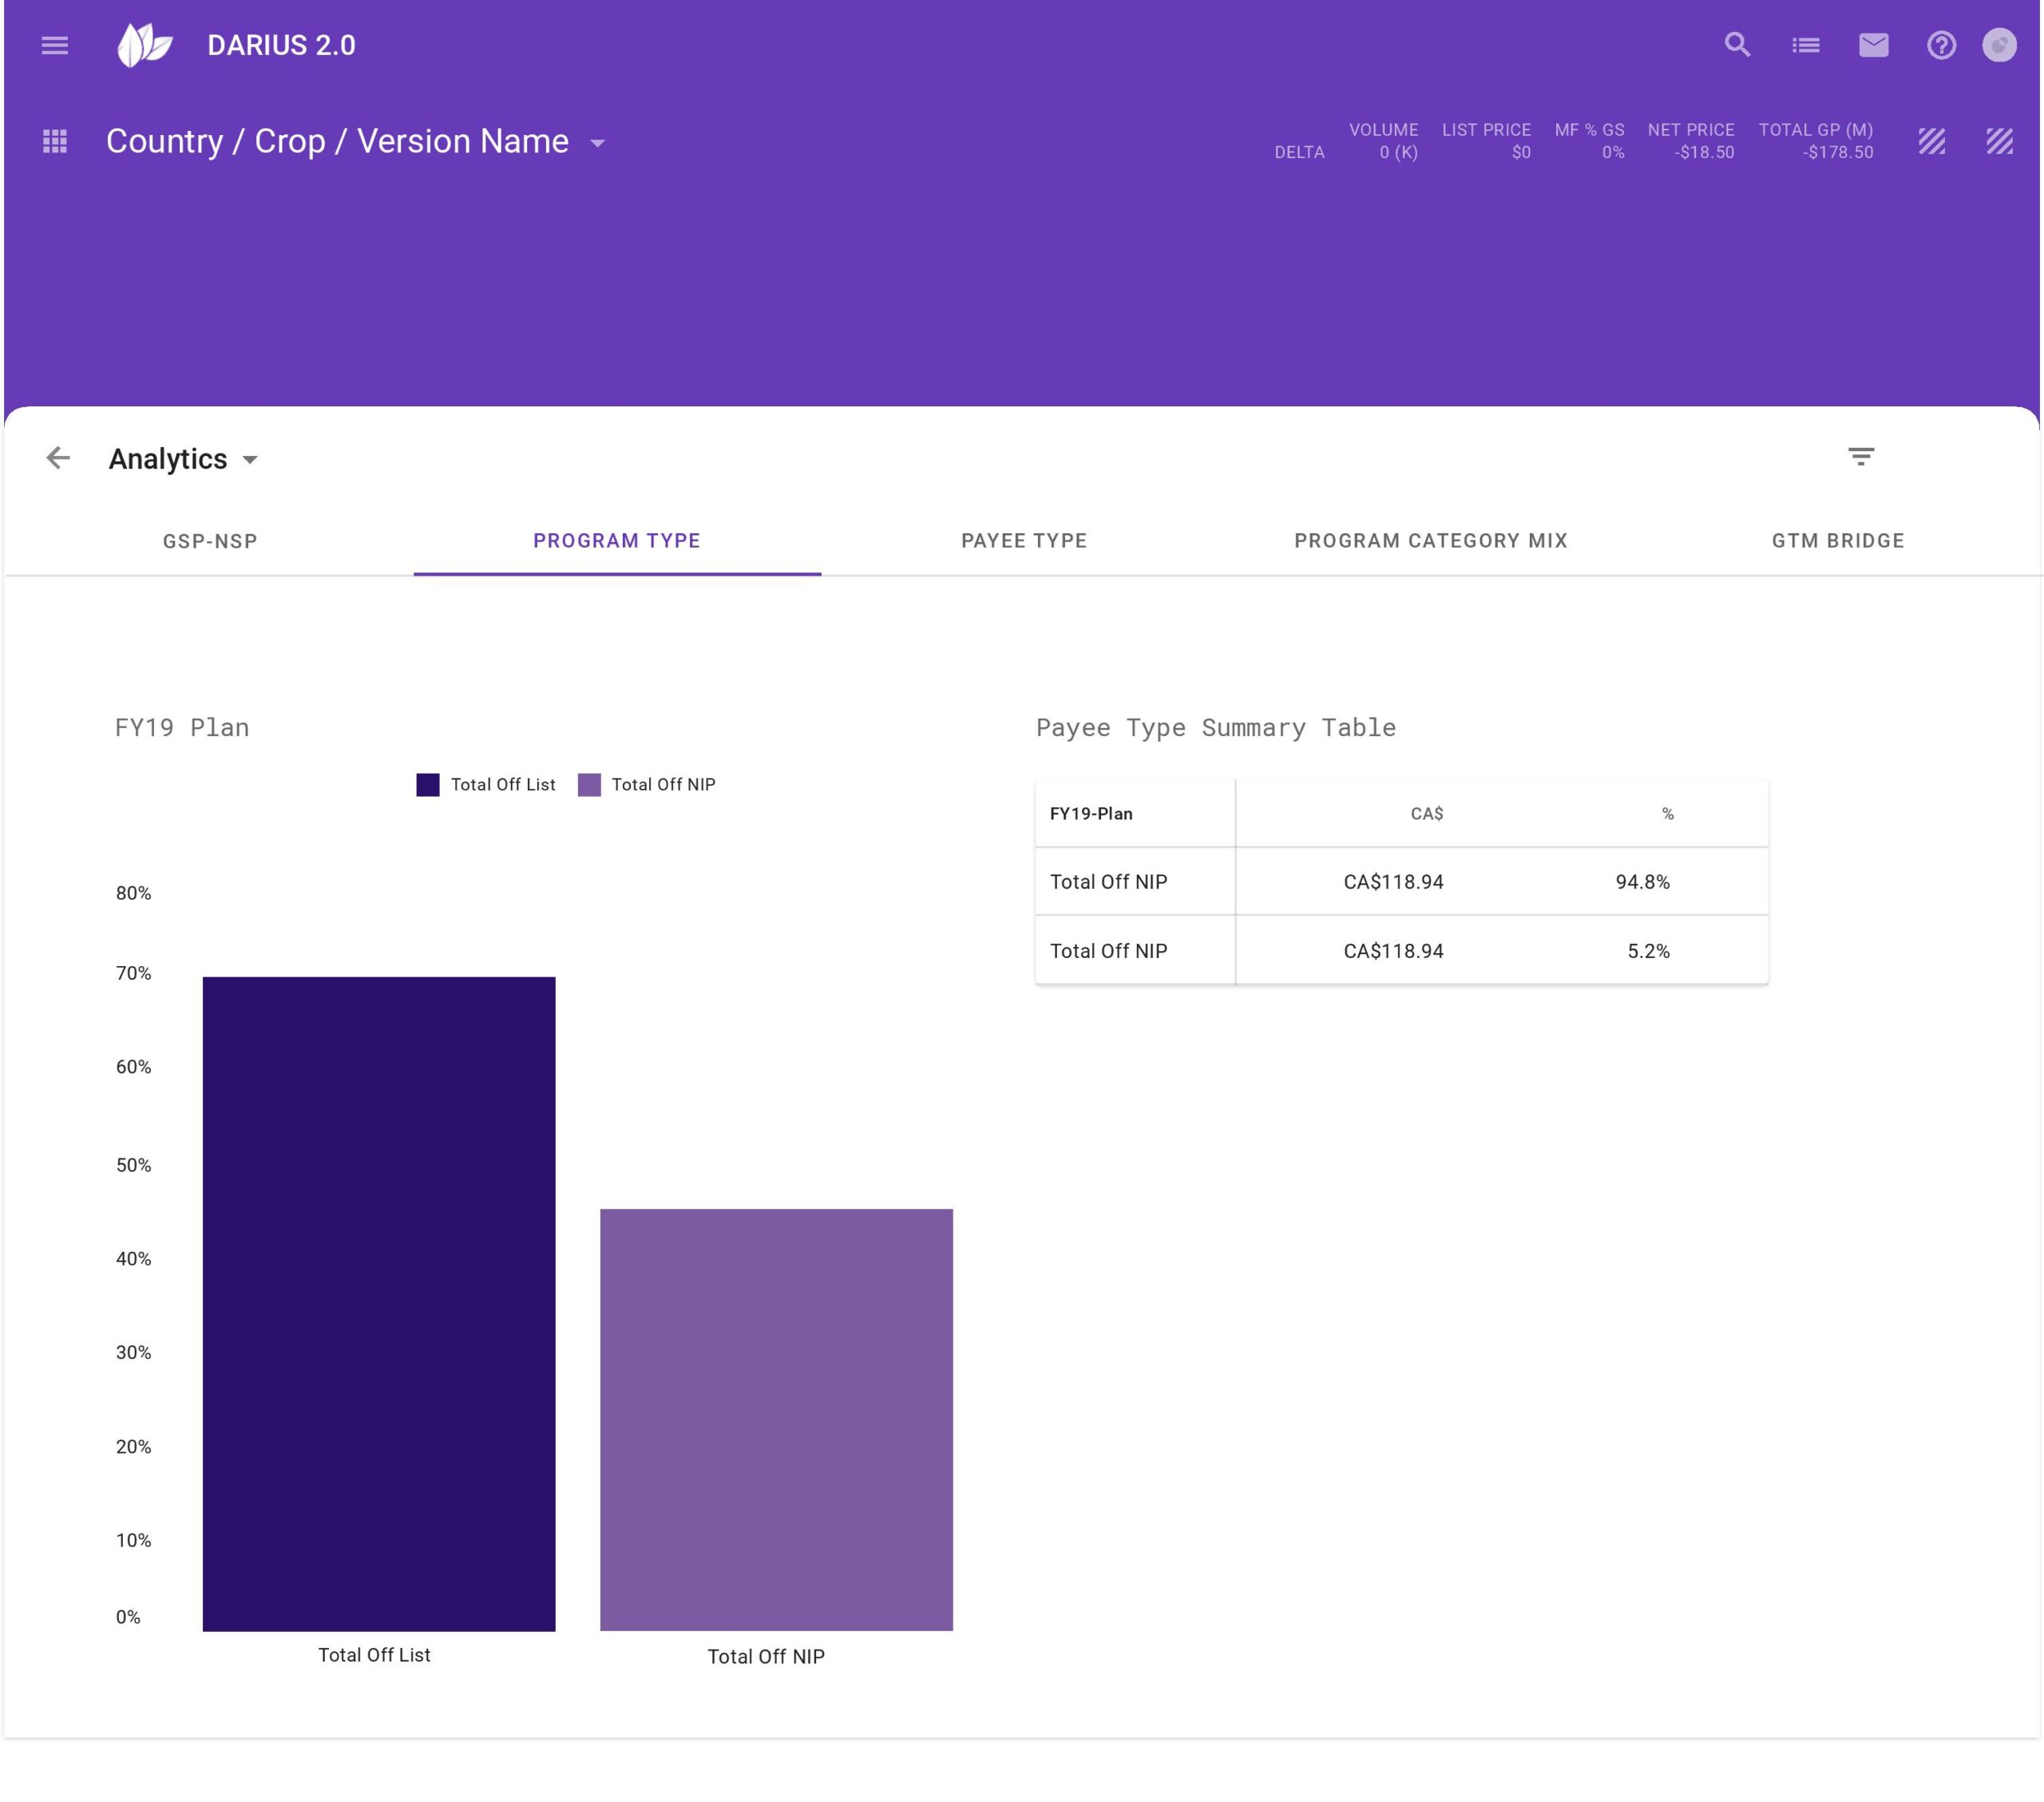The image size is (2044, 1802).
Task: Click the rightmost striped pattern icon
Action: (x=1999, y=141)
